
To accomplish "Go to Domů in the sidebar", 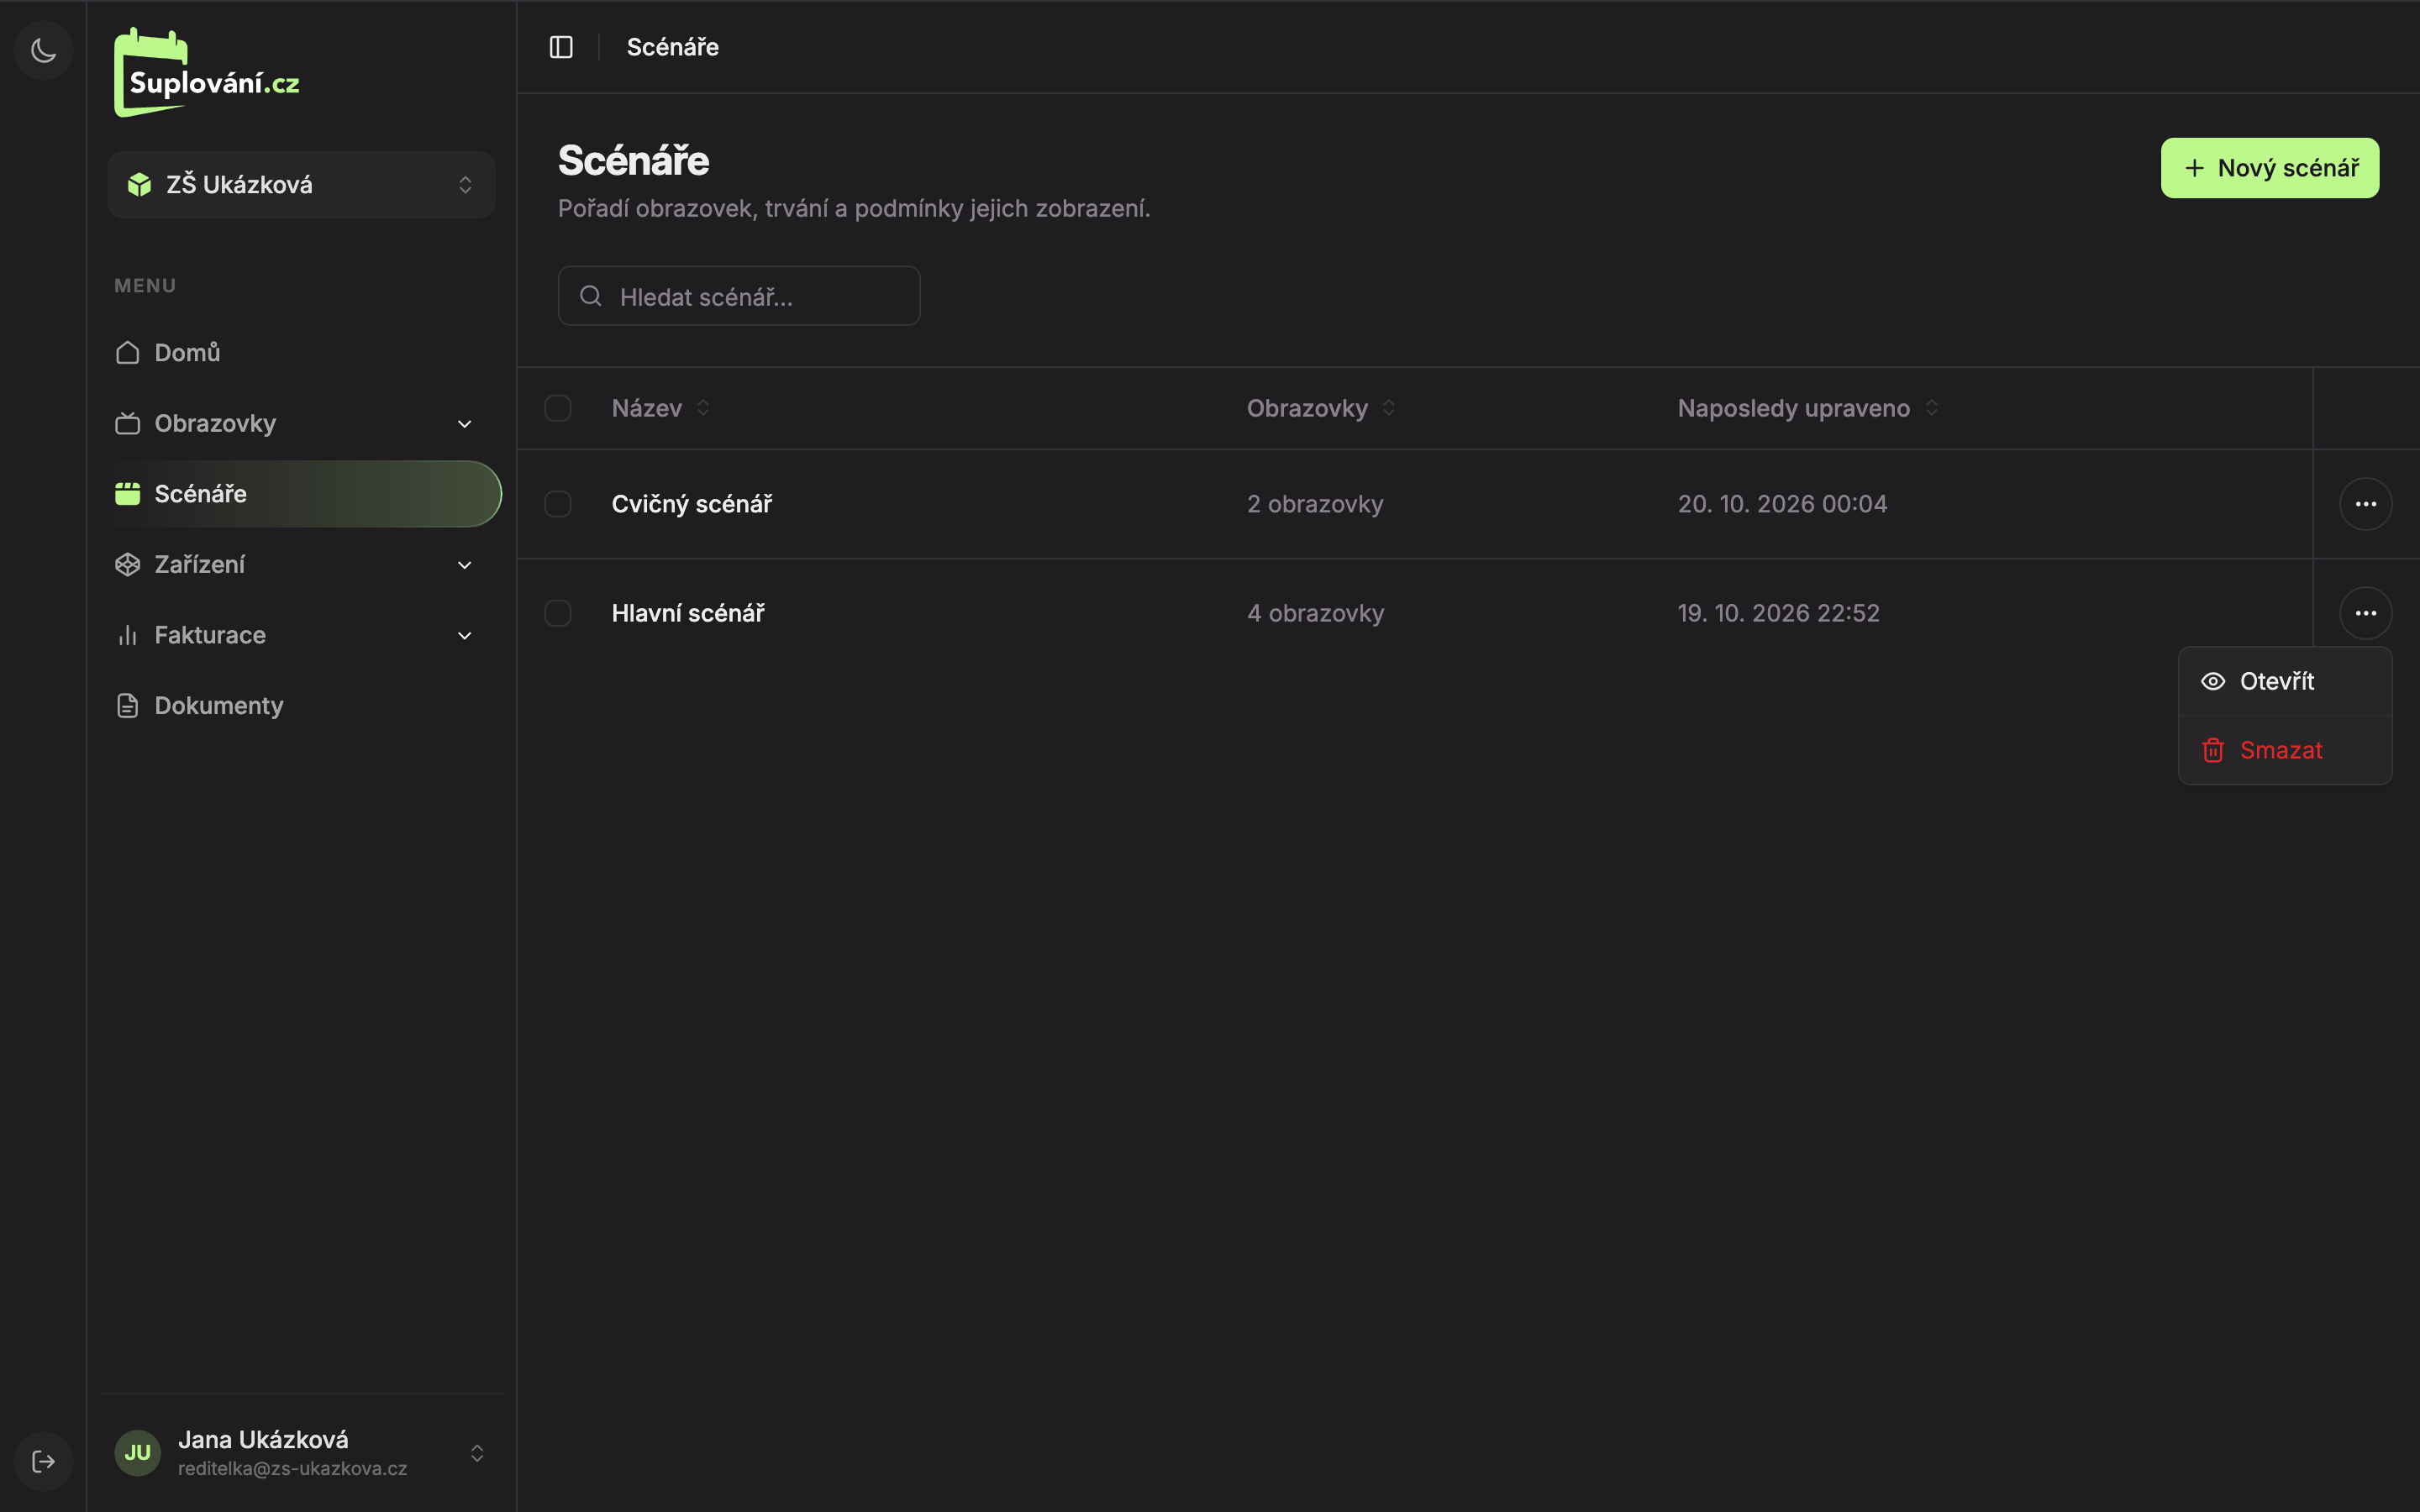I will [301, 353].
